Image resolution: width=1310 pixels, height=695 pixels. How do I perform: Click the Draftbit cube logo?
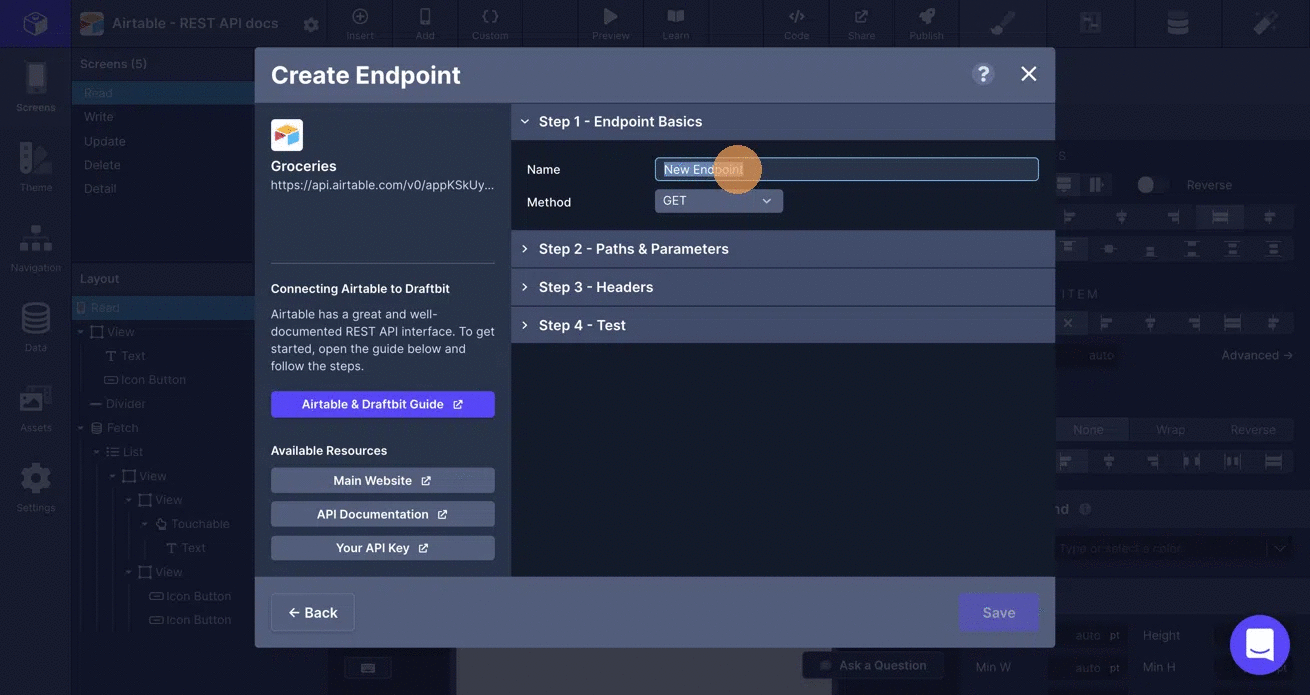(36, 23)
